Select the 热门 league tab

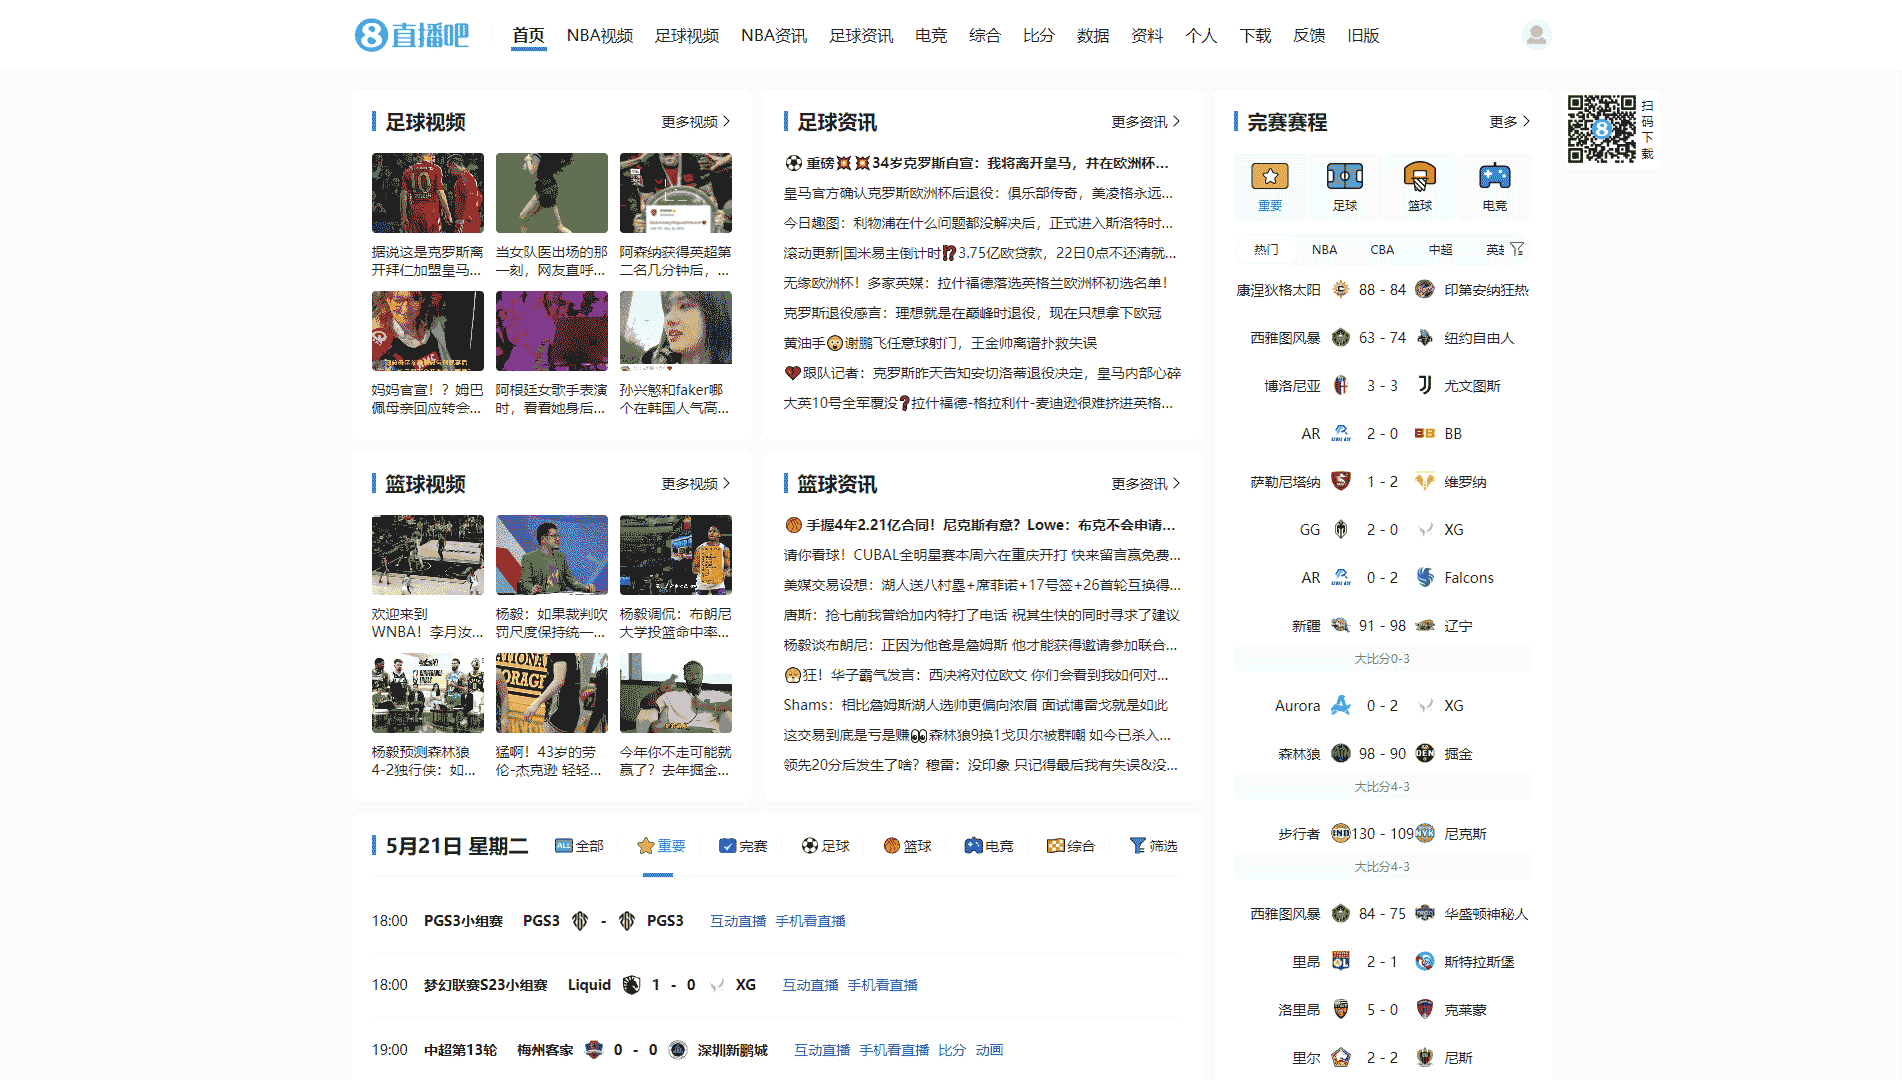tap(1266, 249)
